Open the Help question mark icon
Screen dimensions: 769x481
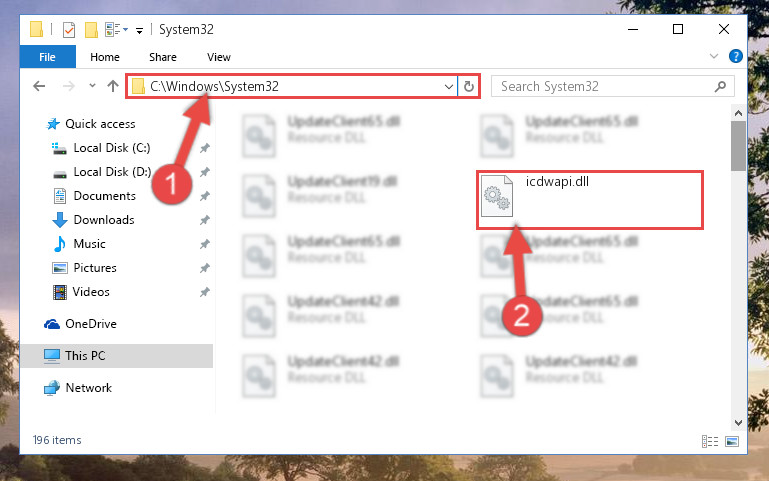point(736,56)
